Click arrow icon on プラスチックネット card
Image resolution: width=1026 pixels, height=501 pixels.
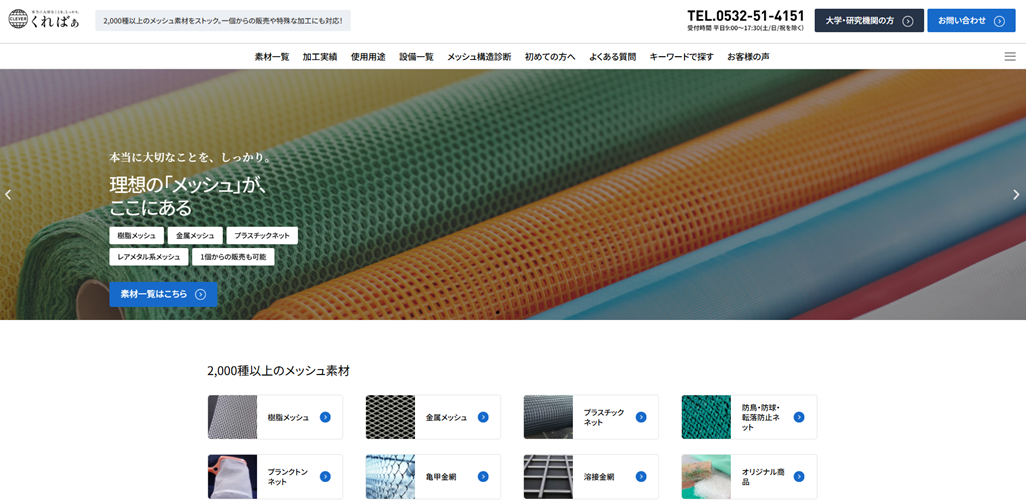click(641, 417)
